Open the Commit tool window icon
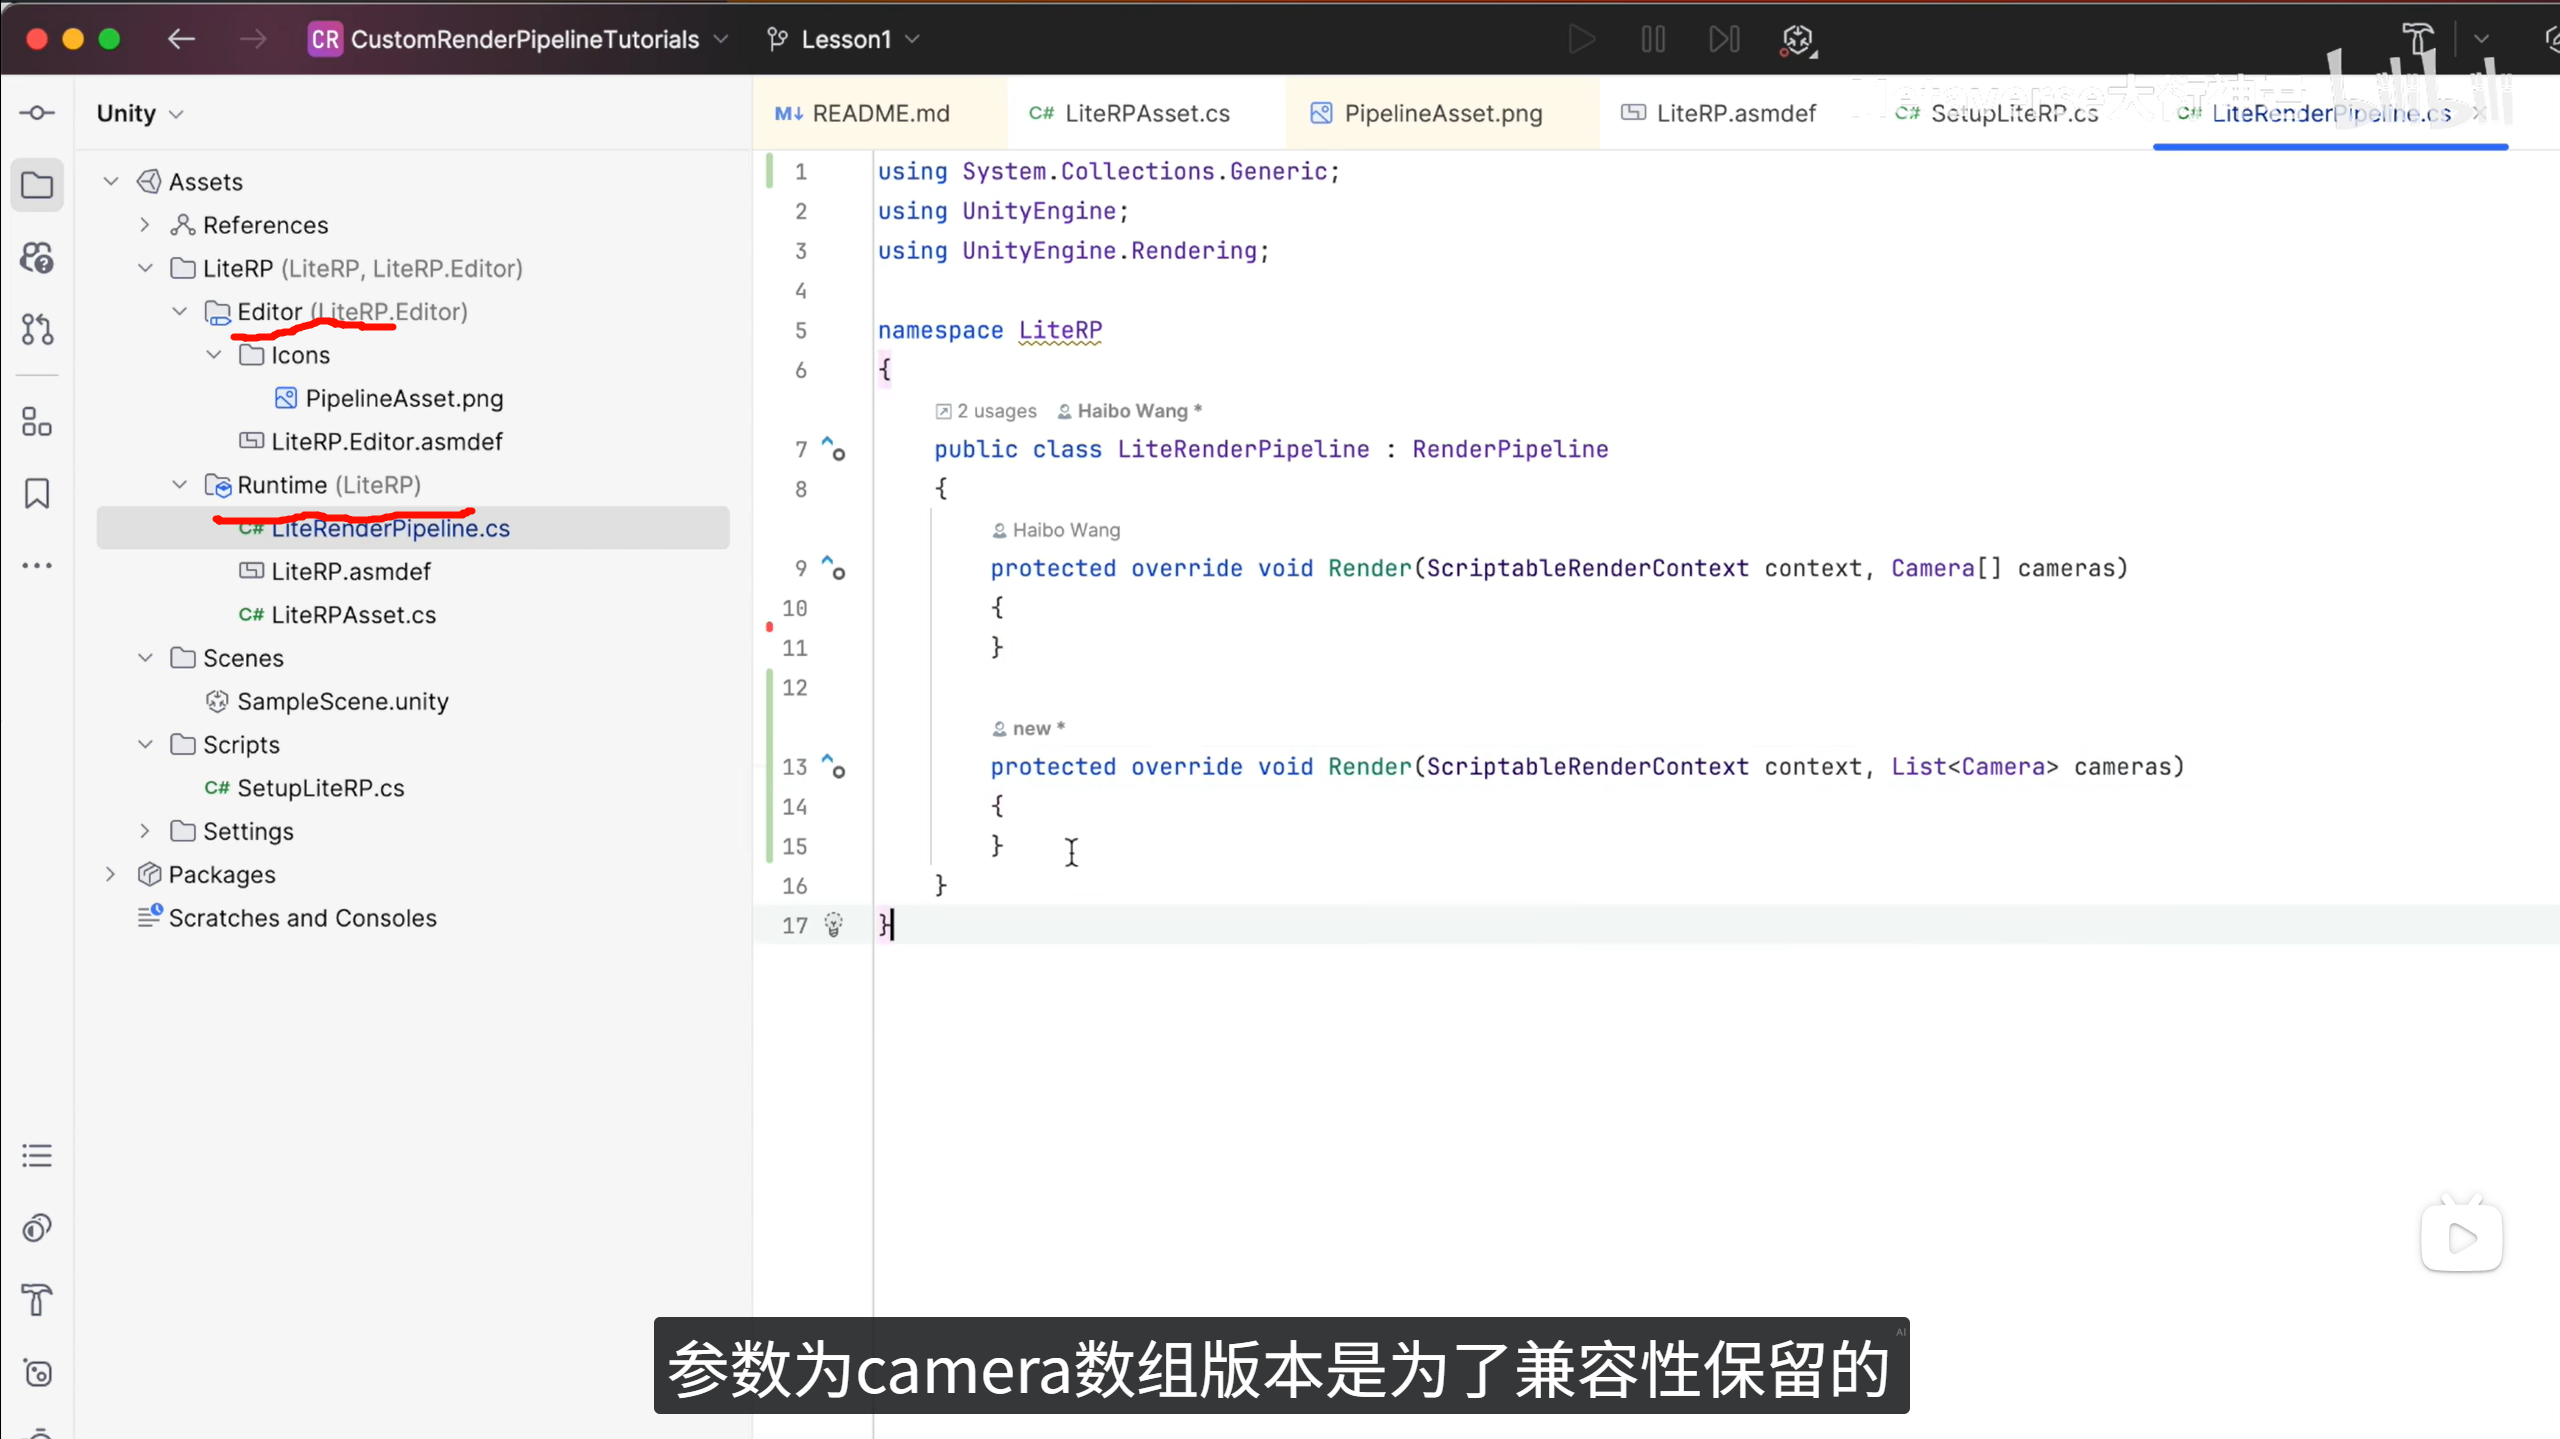The width and height of the screenshot is (2560, 1439). click(37, 113)
